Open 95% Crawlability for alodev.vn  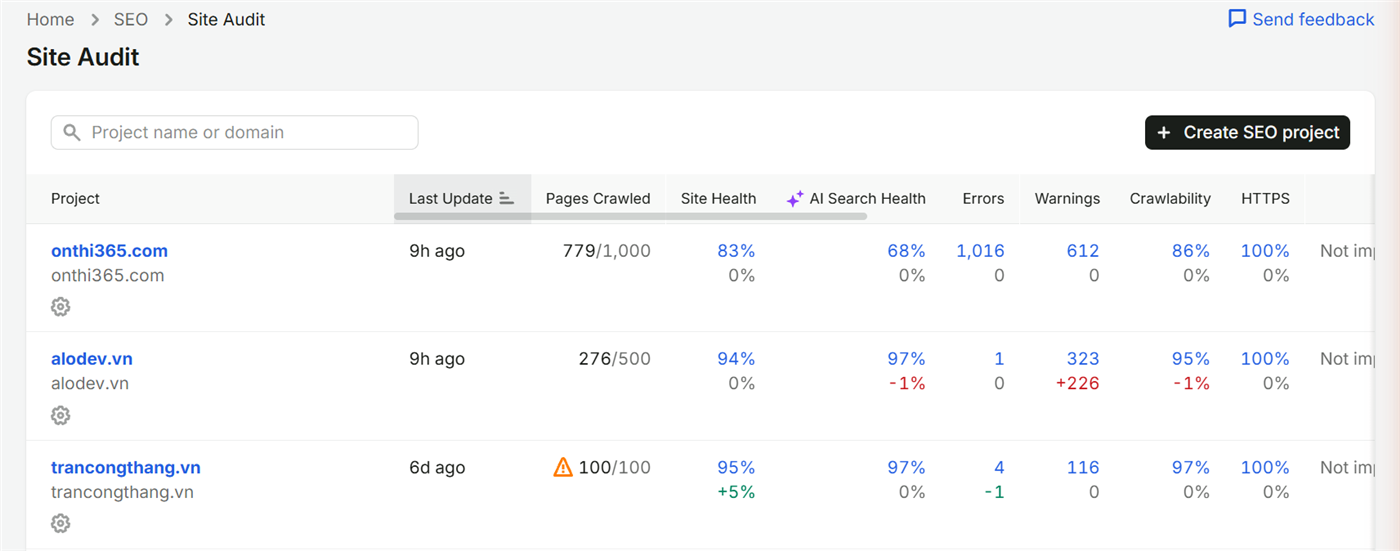click(x=1191, y=359)
